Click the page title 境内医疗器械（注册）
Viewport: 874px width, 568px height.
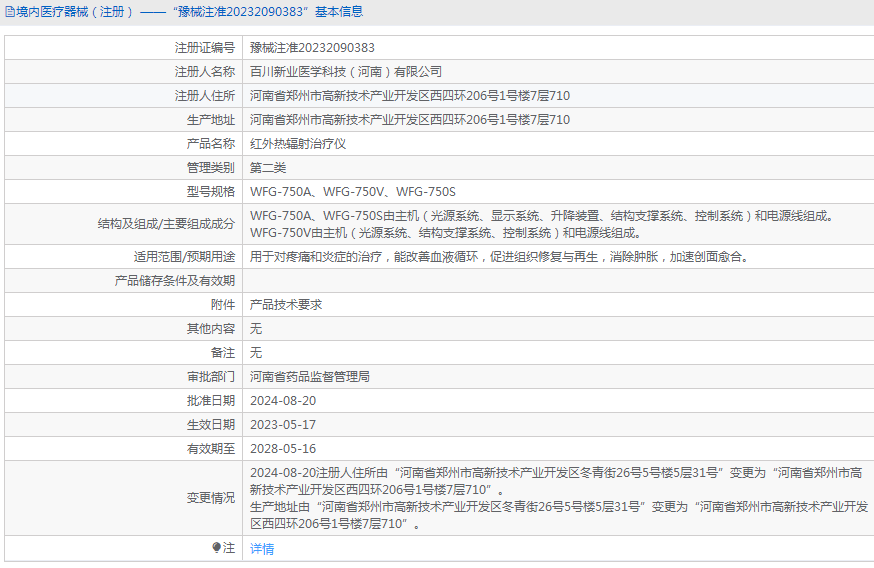click(x=75, y=12)
